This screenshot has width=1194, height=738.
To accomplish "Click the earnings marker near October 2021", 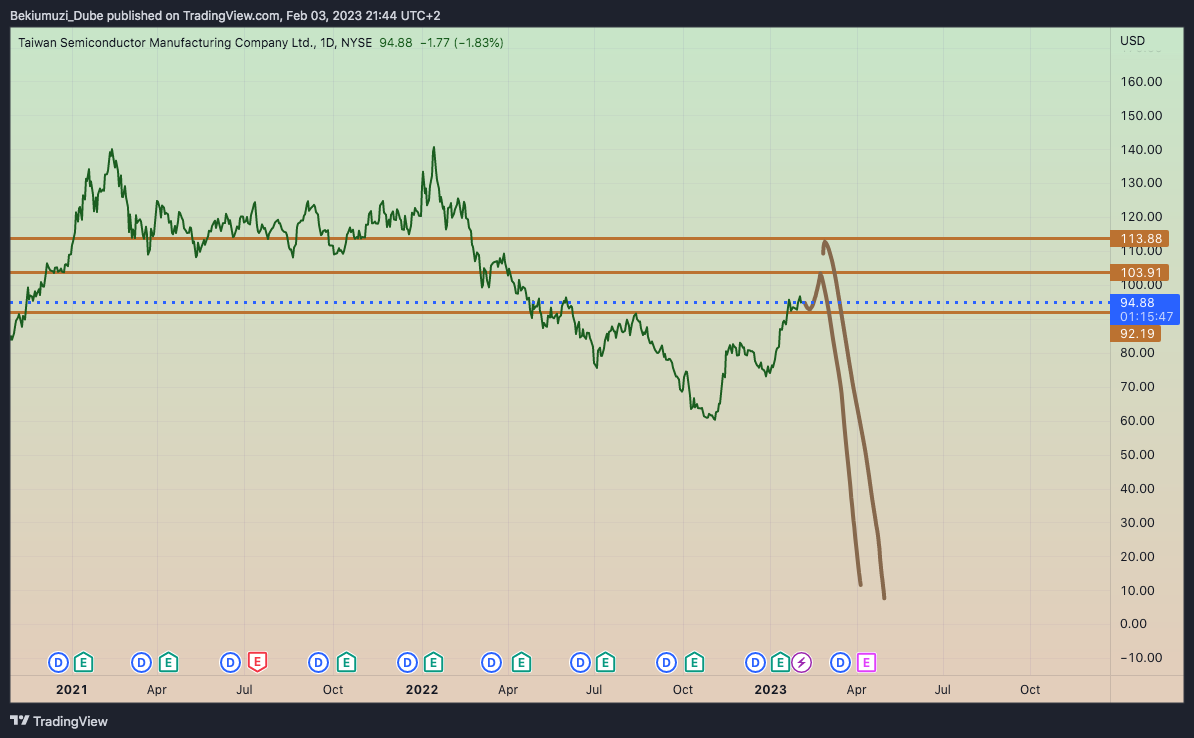I will pyautogui.click(x=346, y=663).
